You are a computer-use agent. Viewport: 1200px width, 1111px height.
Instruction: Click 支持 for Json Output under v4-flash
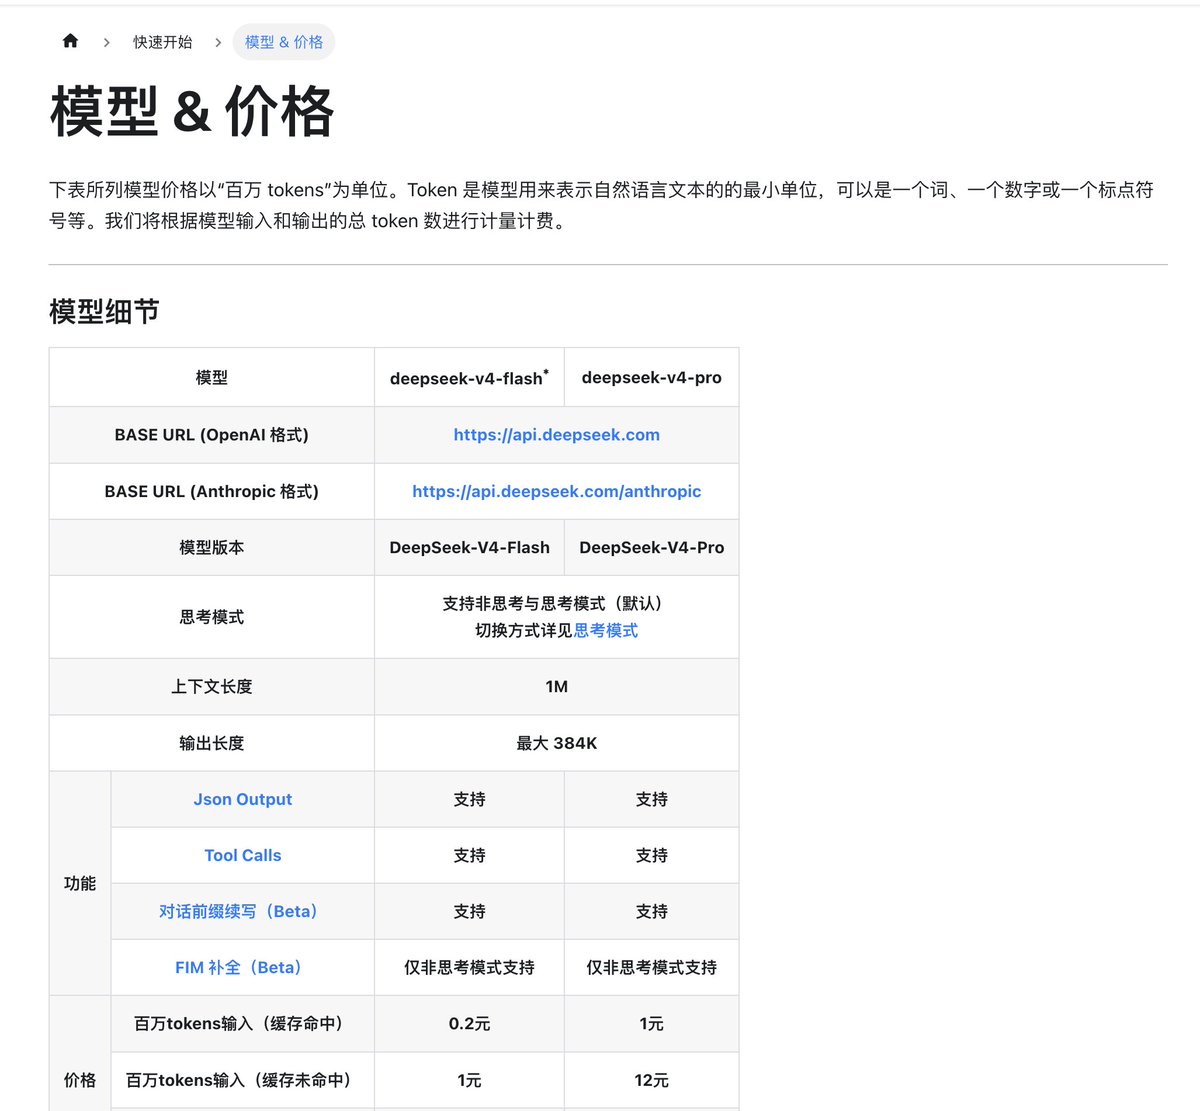point(469,799)
